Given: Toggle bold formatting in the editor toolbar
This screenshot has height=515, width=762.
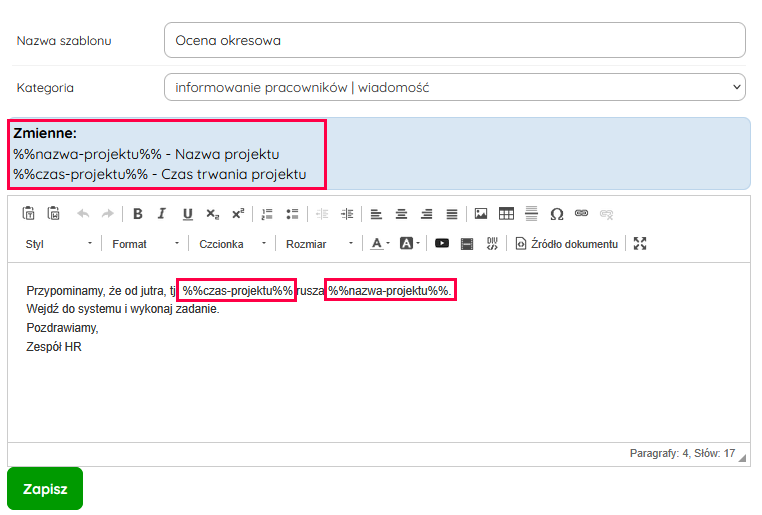Looking at the screenshot, I should click(x=138, y=213).
